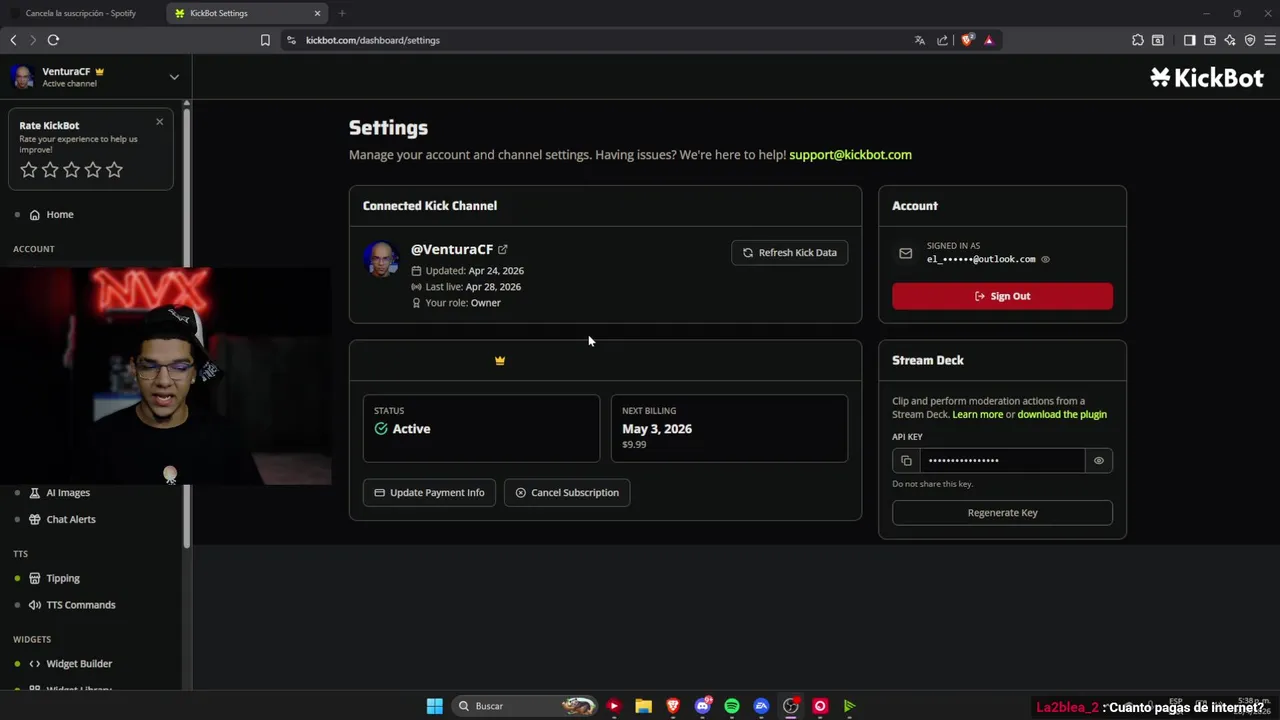1280x720 pixels.
Task: Click the masked API key field
Action: 1002,460
